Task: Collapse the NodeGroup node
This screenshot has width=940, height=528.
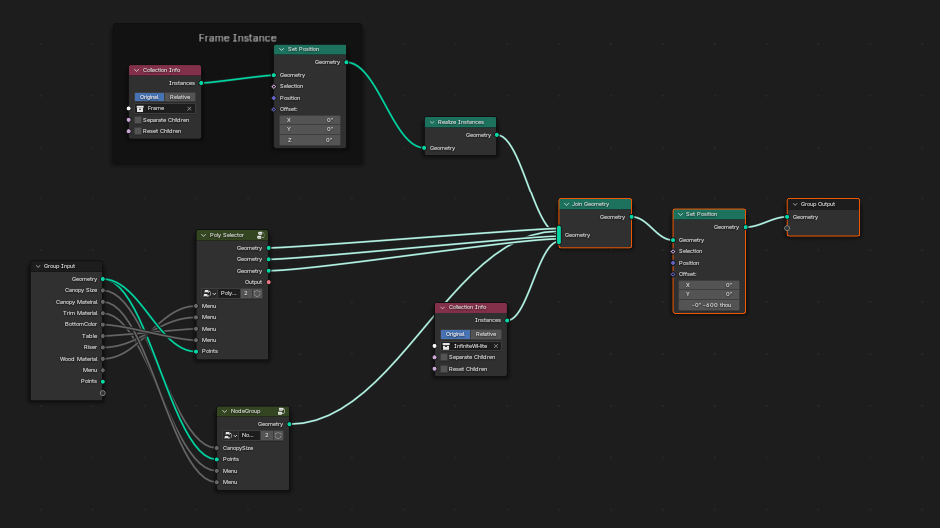Action: pyautogui.click(x=225, y=411)
